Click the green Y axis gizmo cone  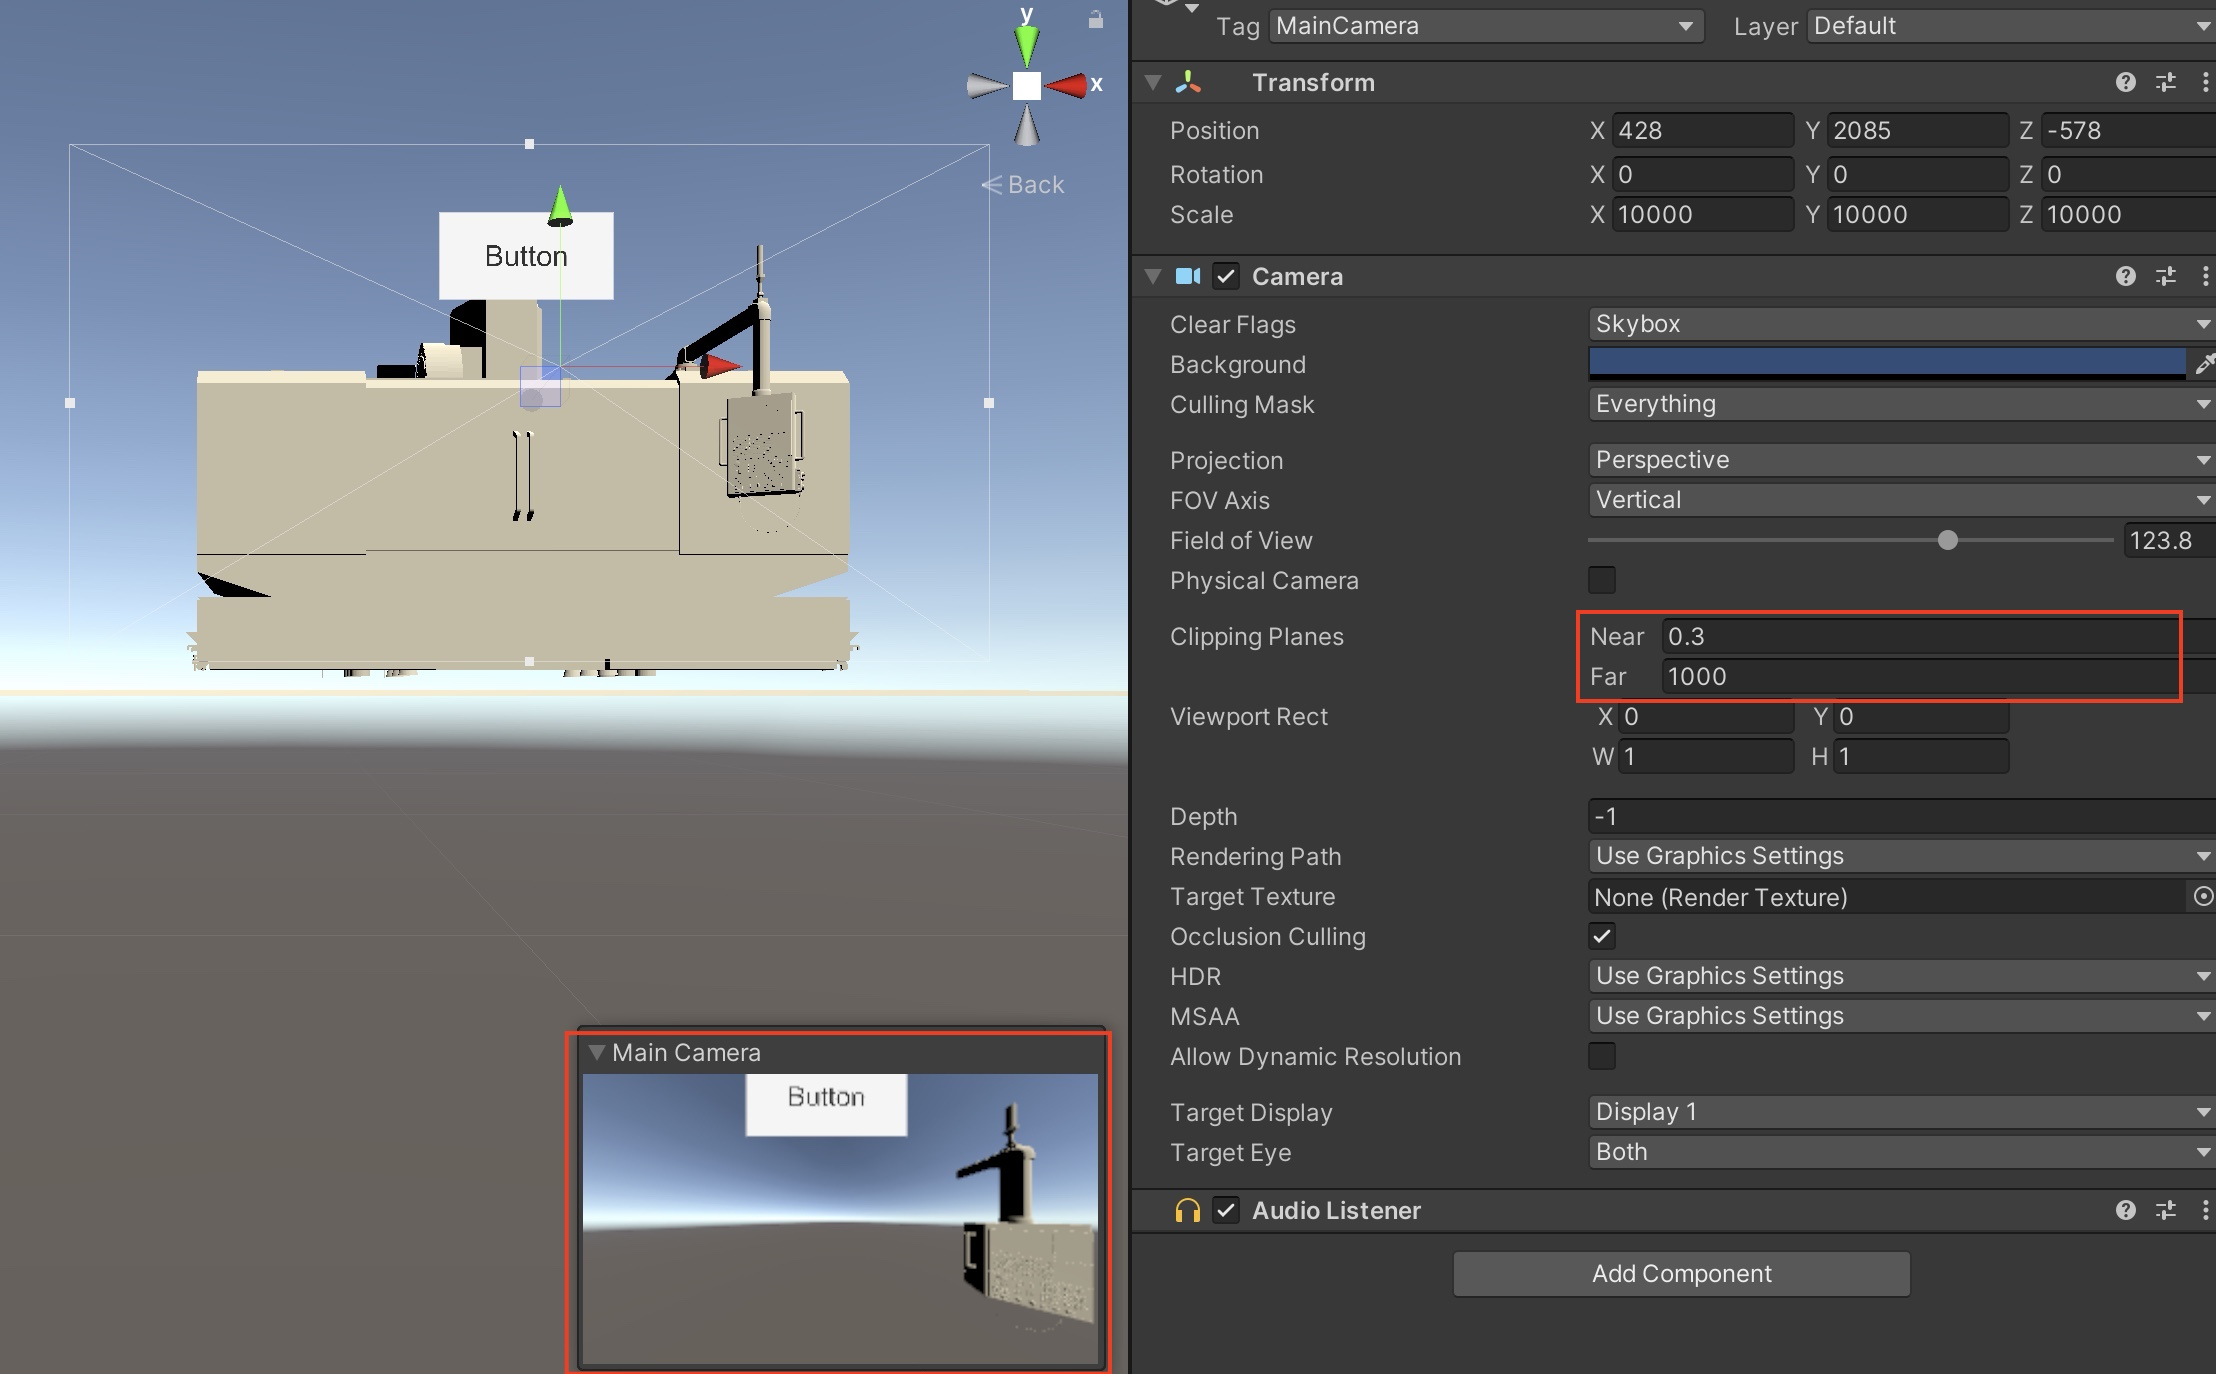(1027, 47)
